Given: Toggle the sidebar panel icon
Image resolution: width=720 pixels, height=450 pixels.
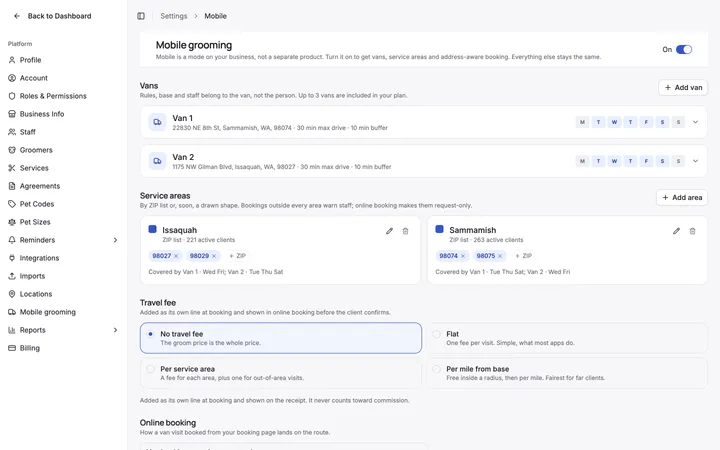Looking at the screenshot, I should coord(141,16).
